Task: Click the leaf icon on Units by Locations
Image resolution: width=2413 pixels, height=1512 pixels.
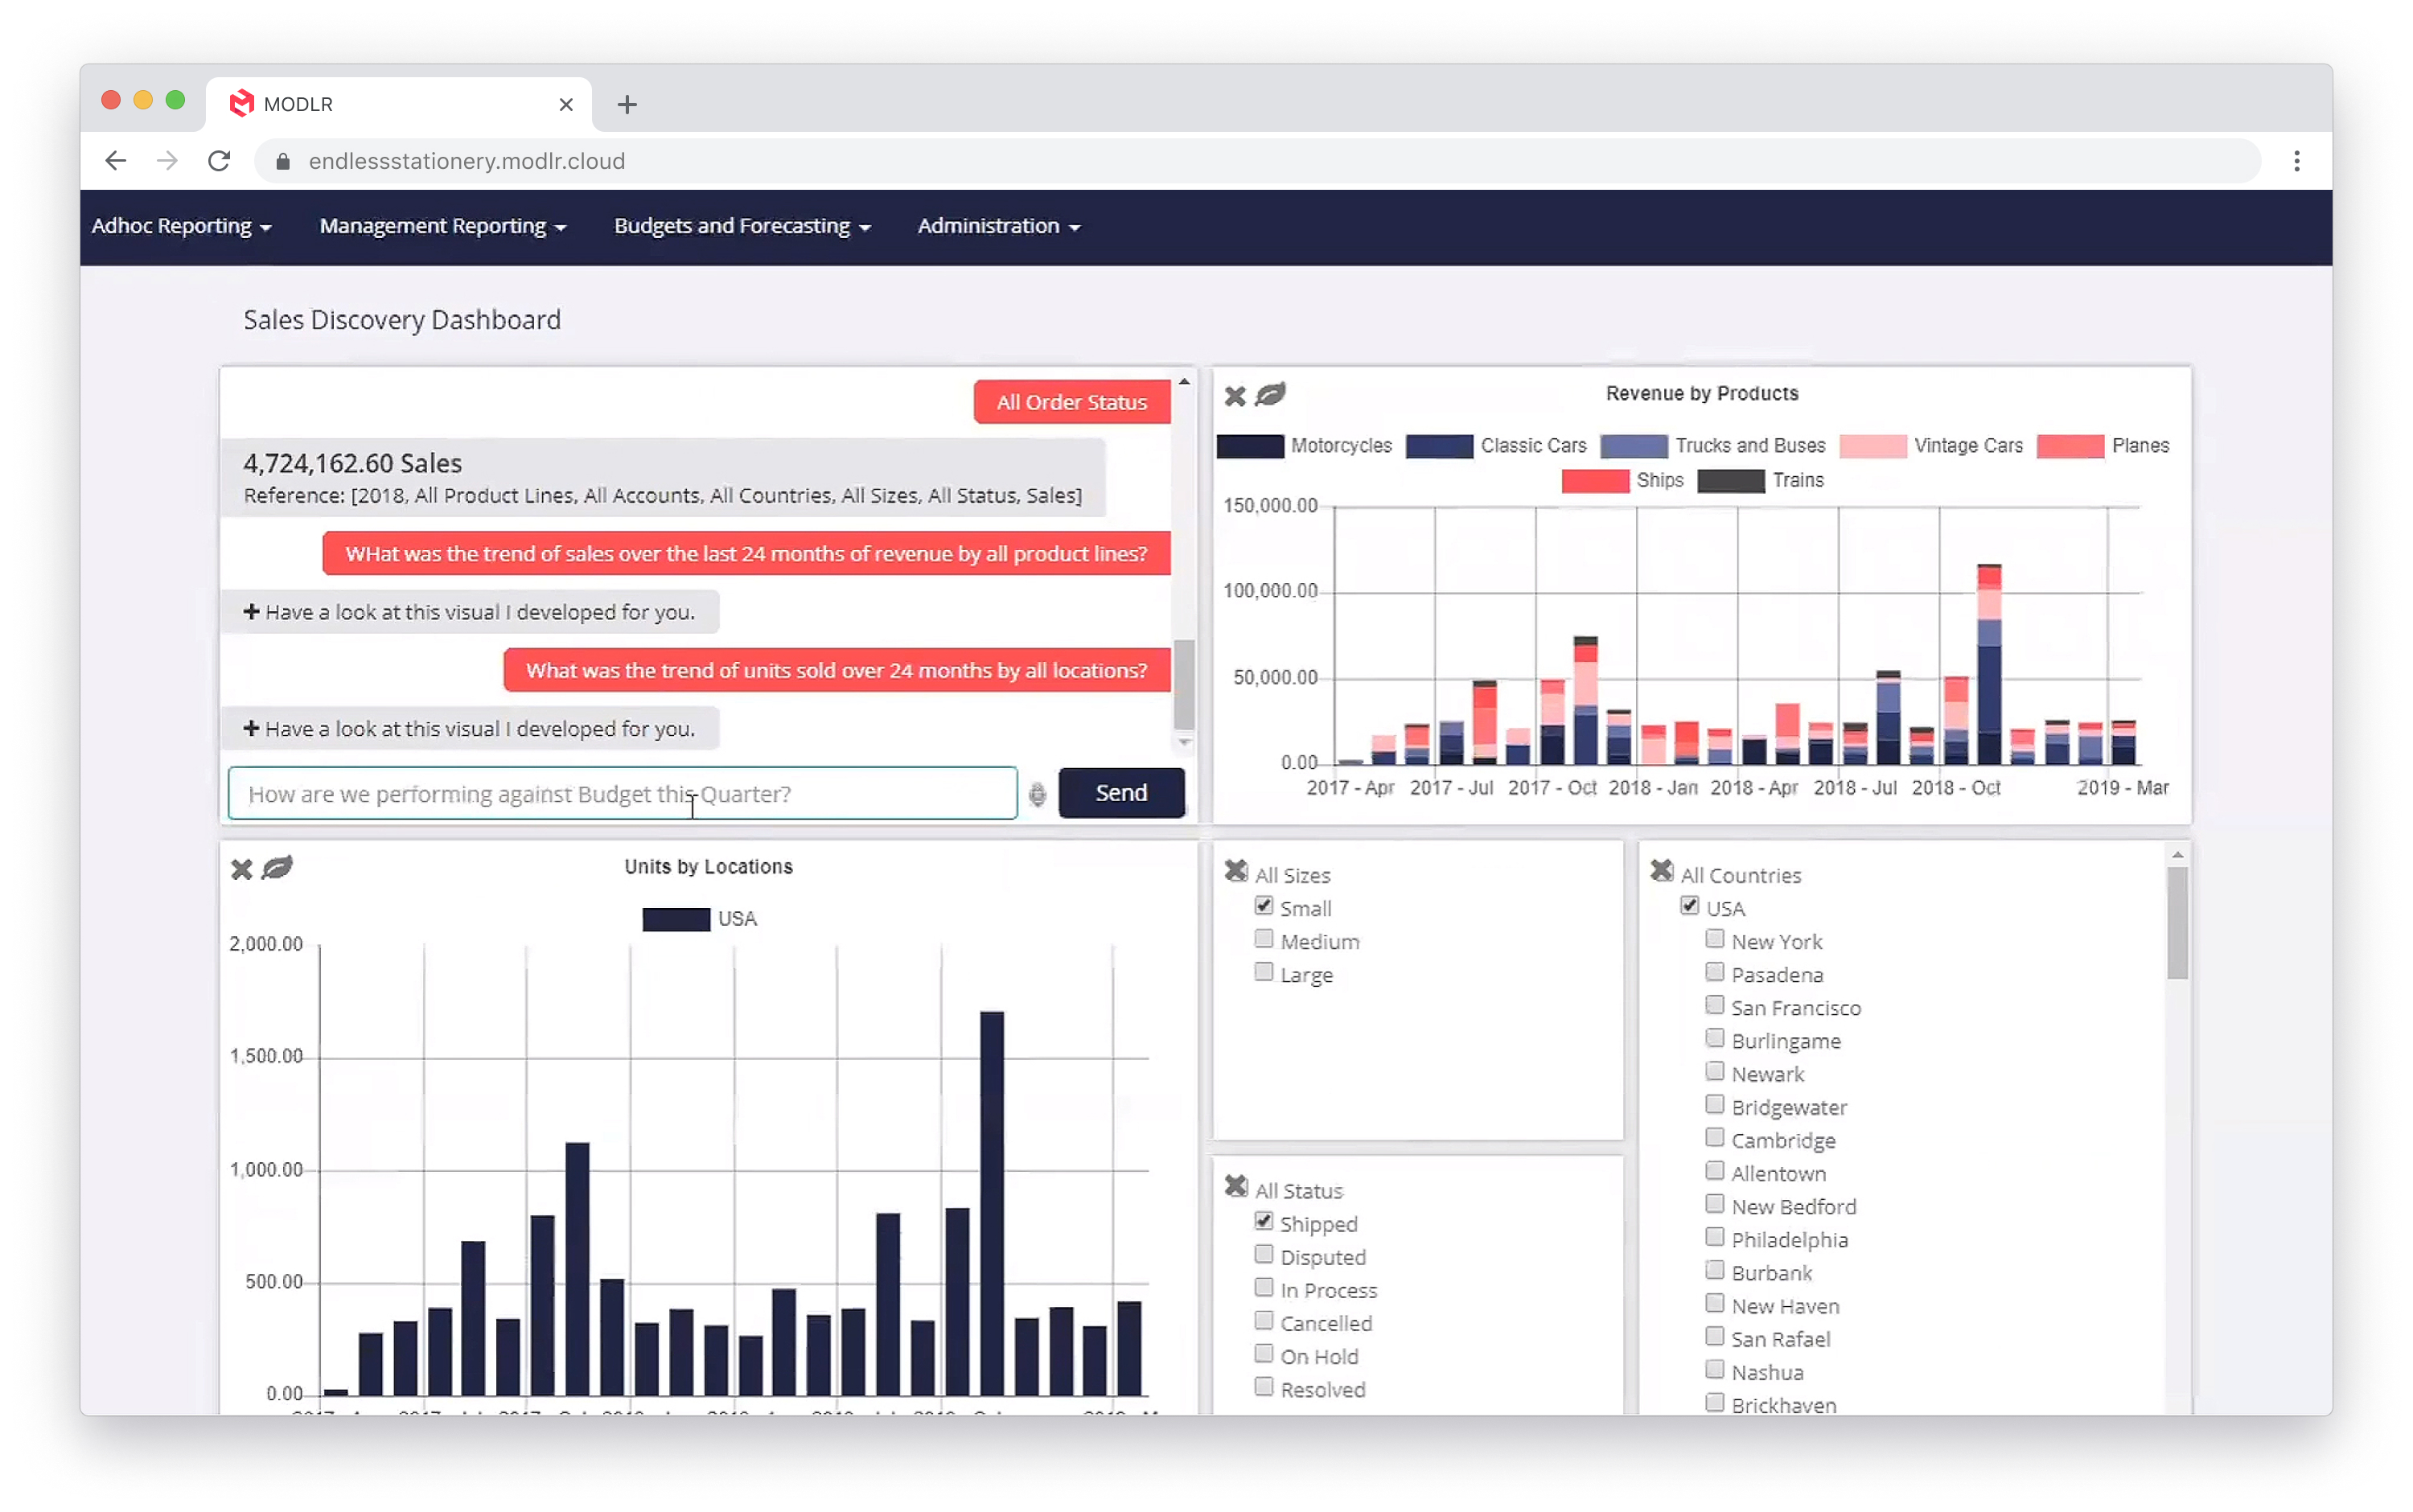Action: (277, 868)
